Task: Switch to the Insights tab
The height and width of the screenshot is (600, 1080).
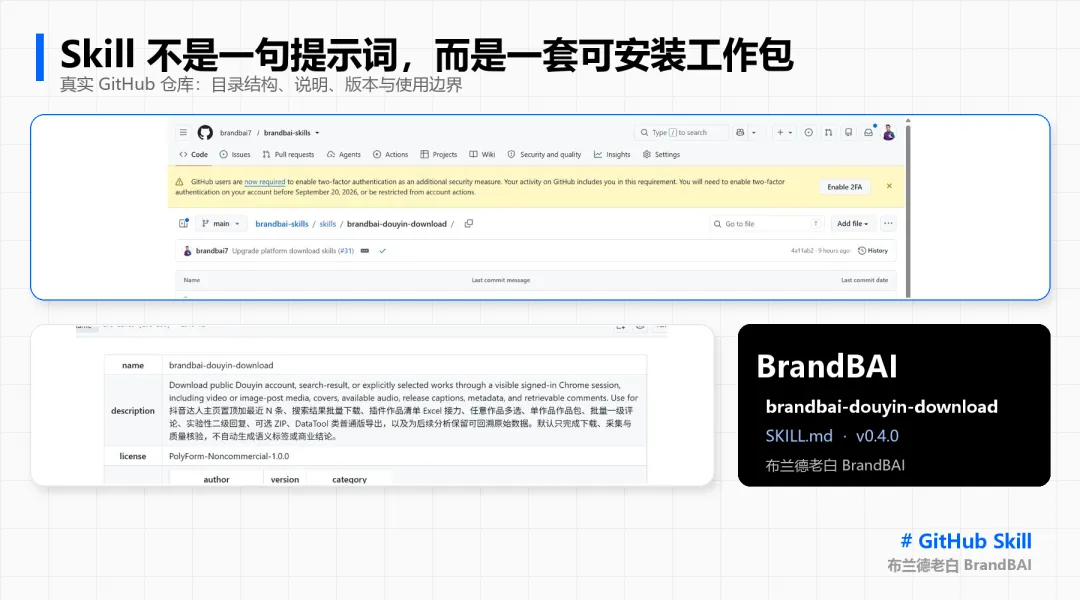Action: point(612,154)
